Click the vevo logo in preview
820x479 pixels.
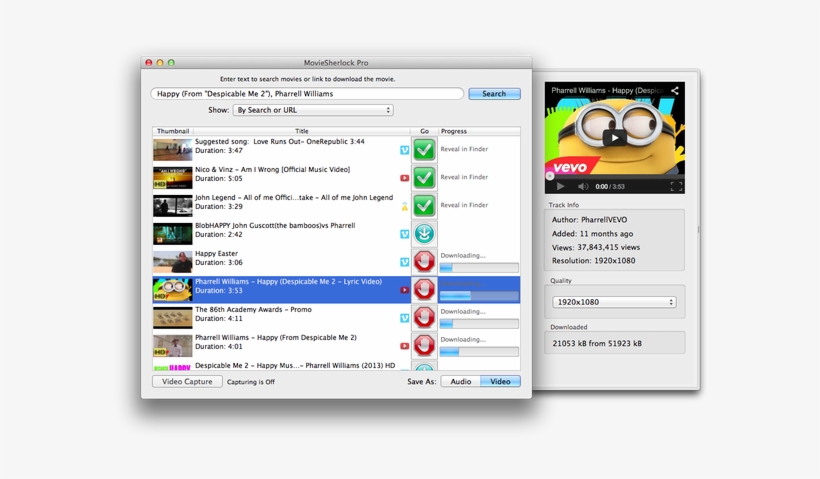(x=569, y=167)
